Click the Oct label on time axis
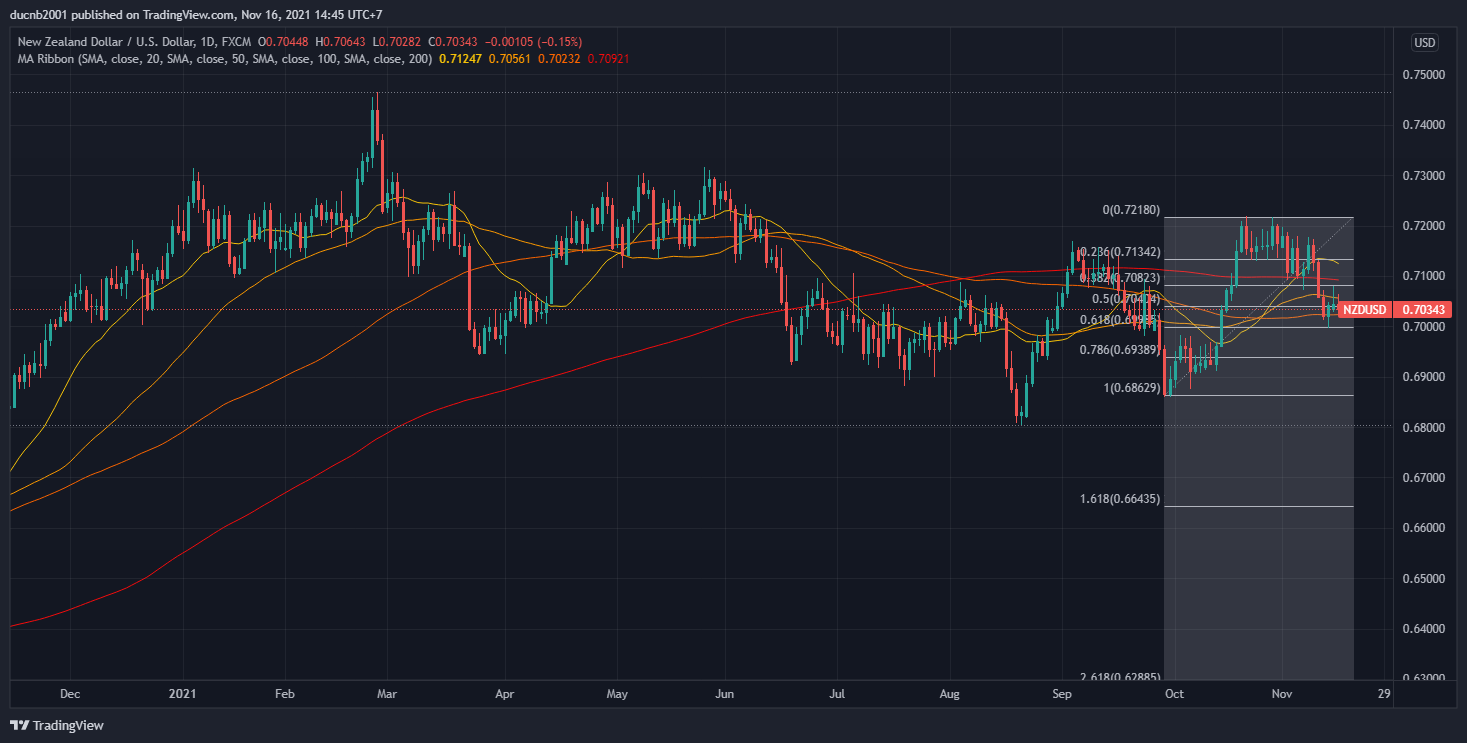Viewport: 1467px width, 743px height. (x=1174, y=693)
